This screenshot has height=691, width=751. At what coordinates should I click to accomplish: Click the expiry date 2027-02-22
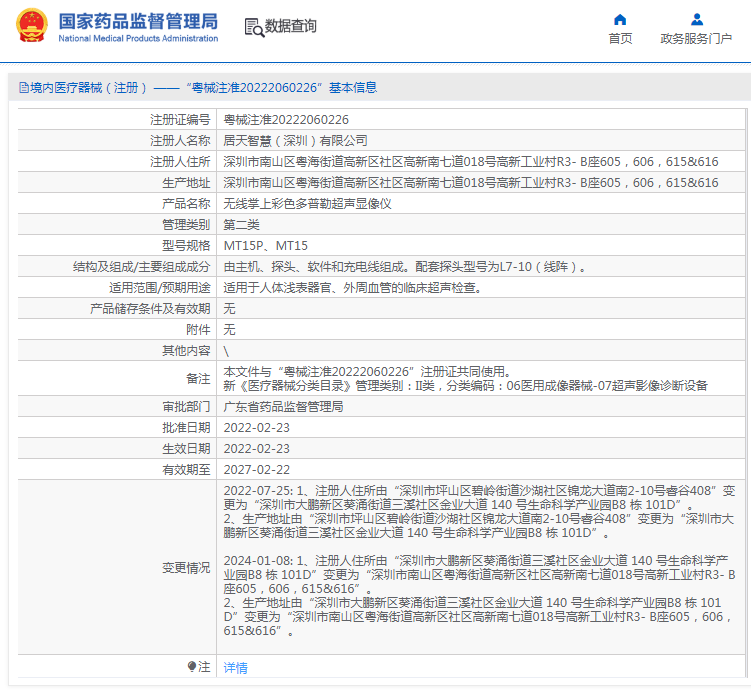coord(257,470)
